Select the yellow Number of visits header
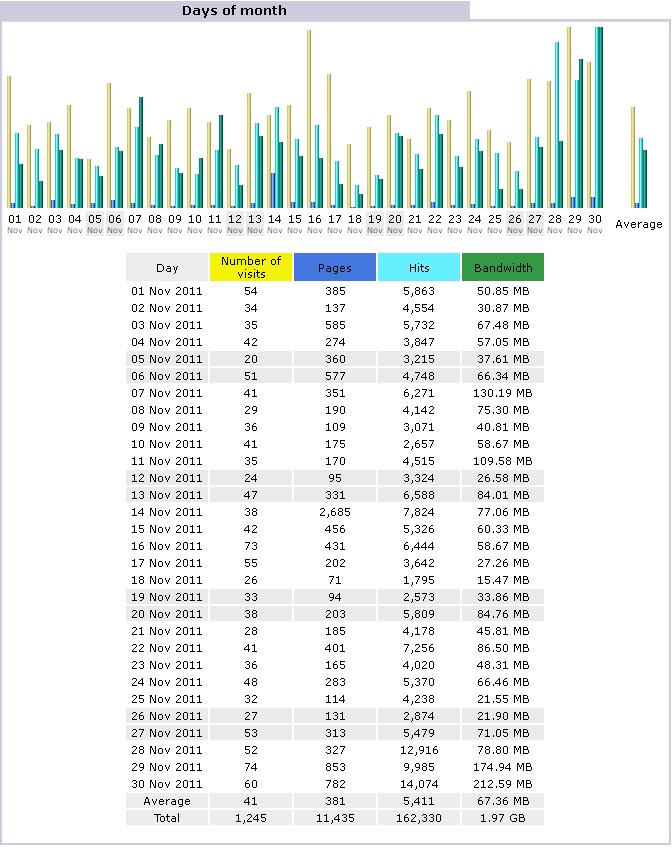This screenshot has height=847, width=672. point(251,267)
